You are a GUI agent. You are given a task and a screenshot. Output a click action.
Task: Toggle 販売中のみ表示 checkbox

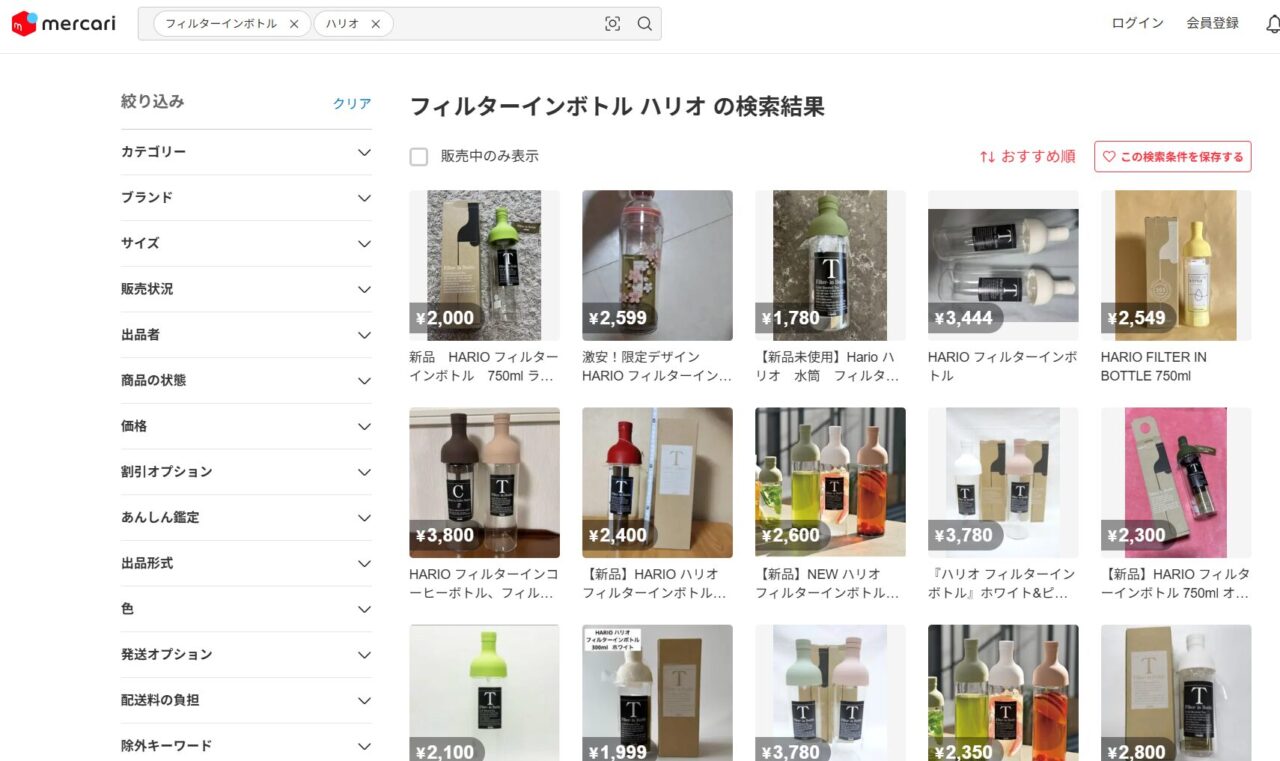(x=419, y=157)
